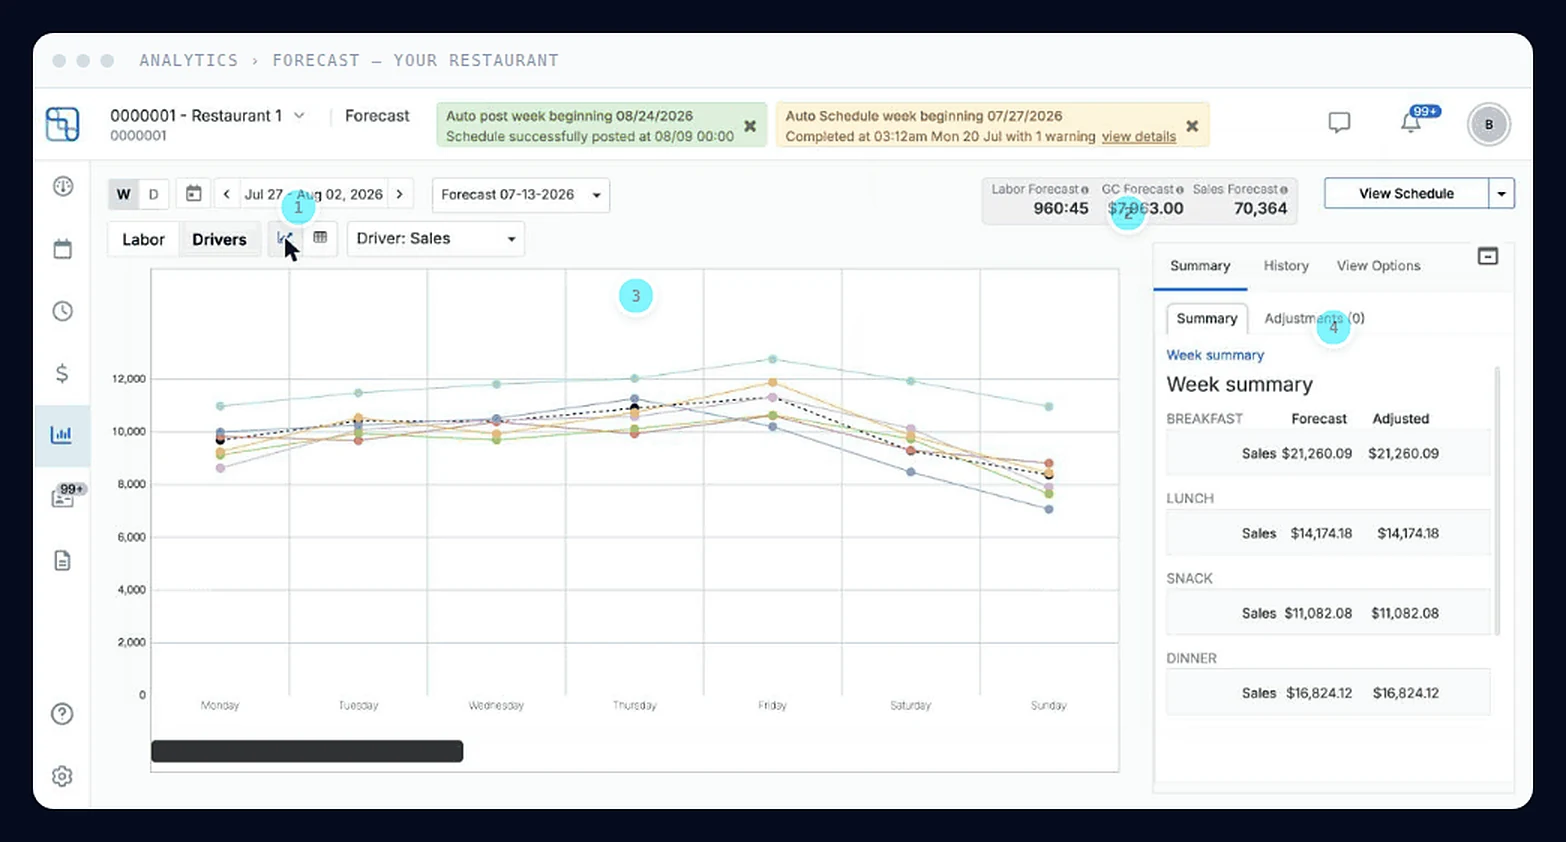Click the Sales Forecast info icon
The image size is (1566, 842).
1283,190
